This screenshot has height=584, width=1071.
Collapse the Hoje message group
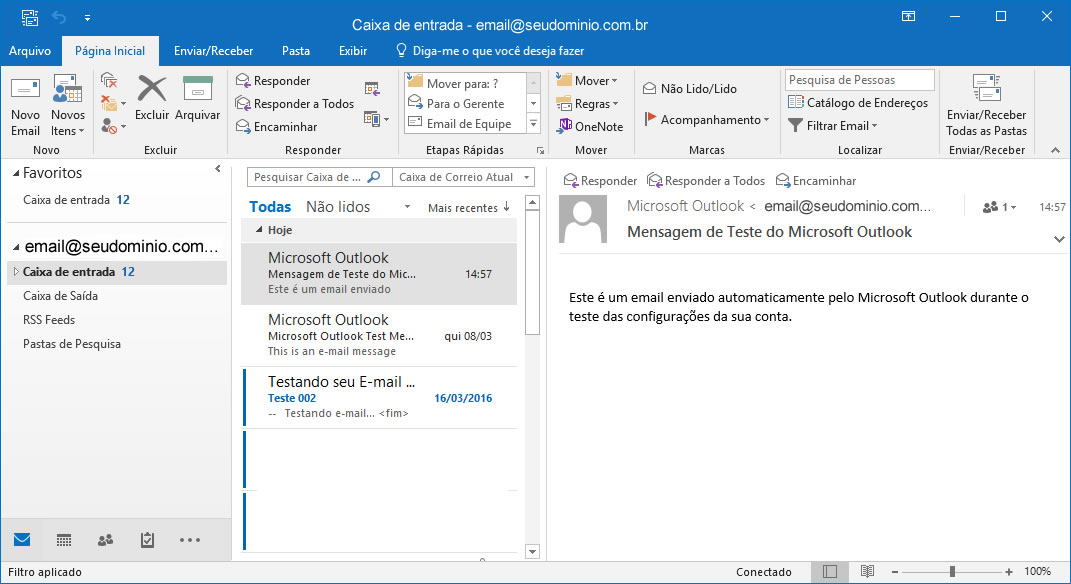259,230
